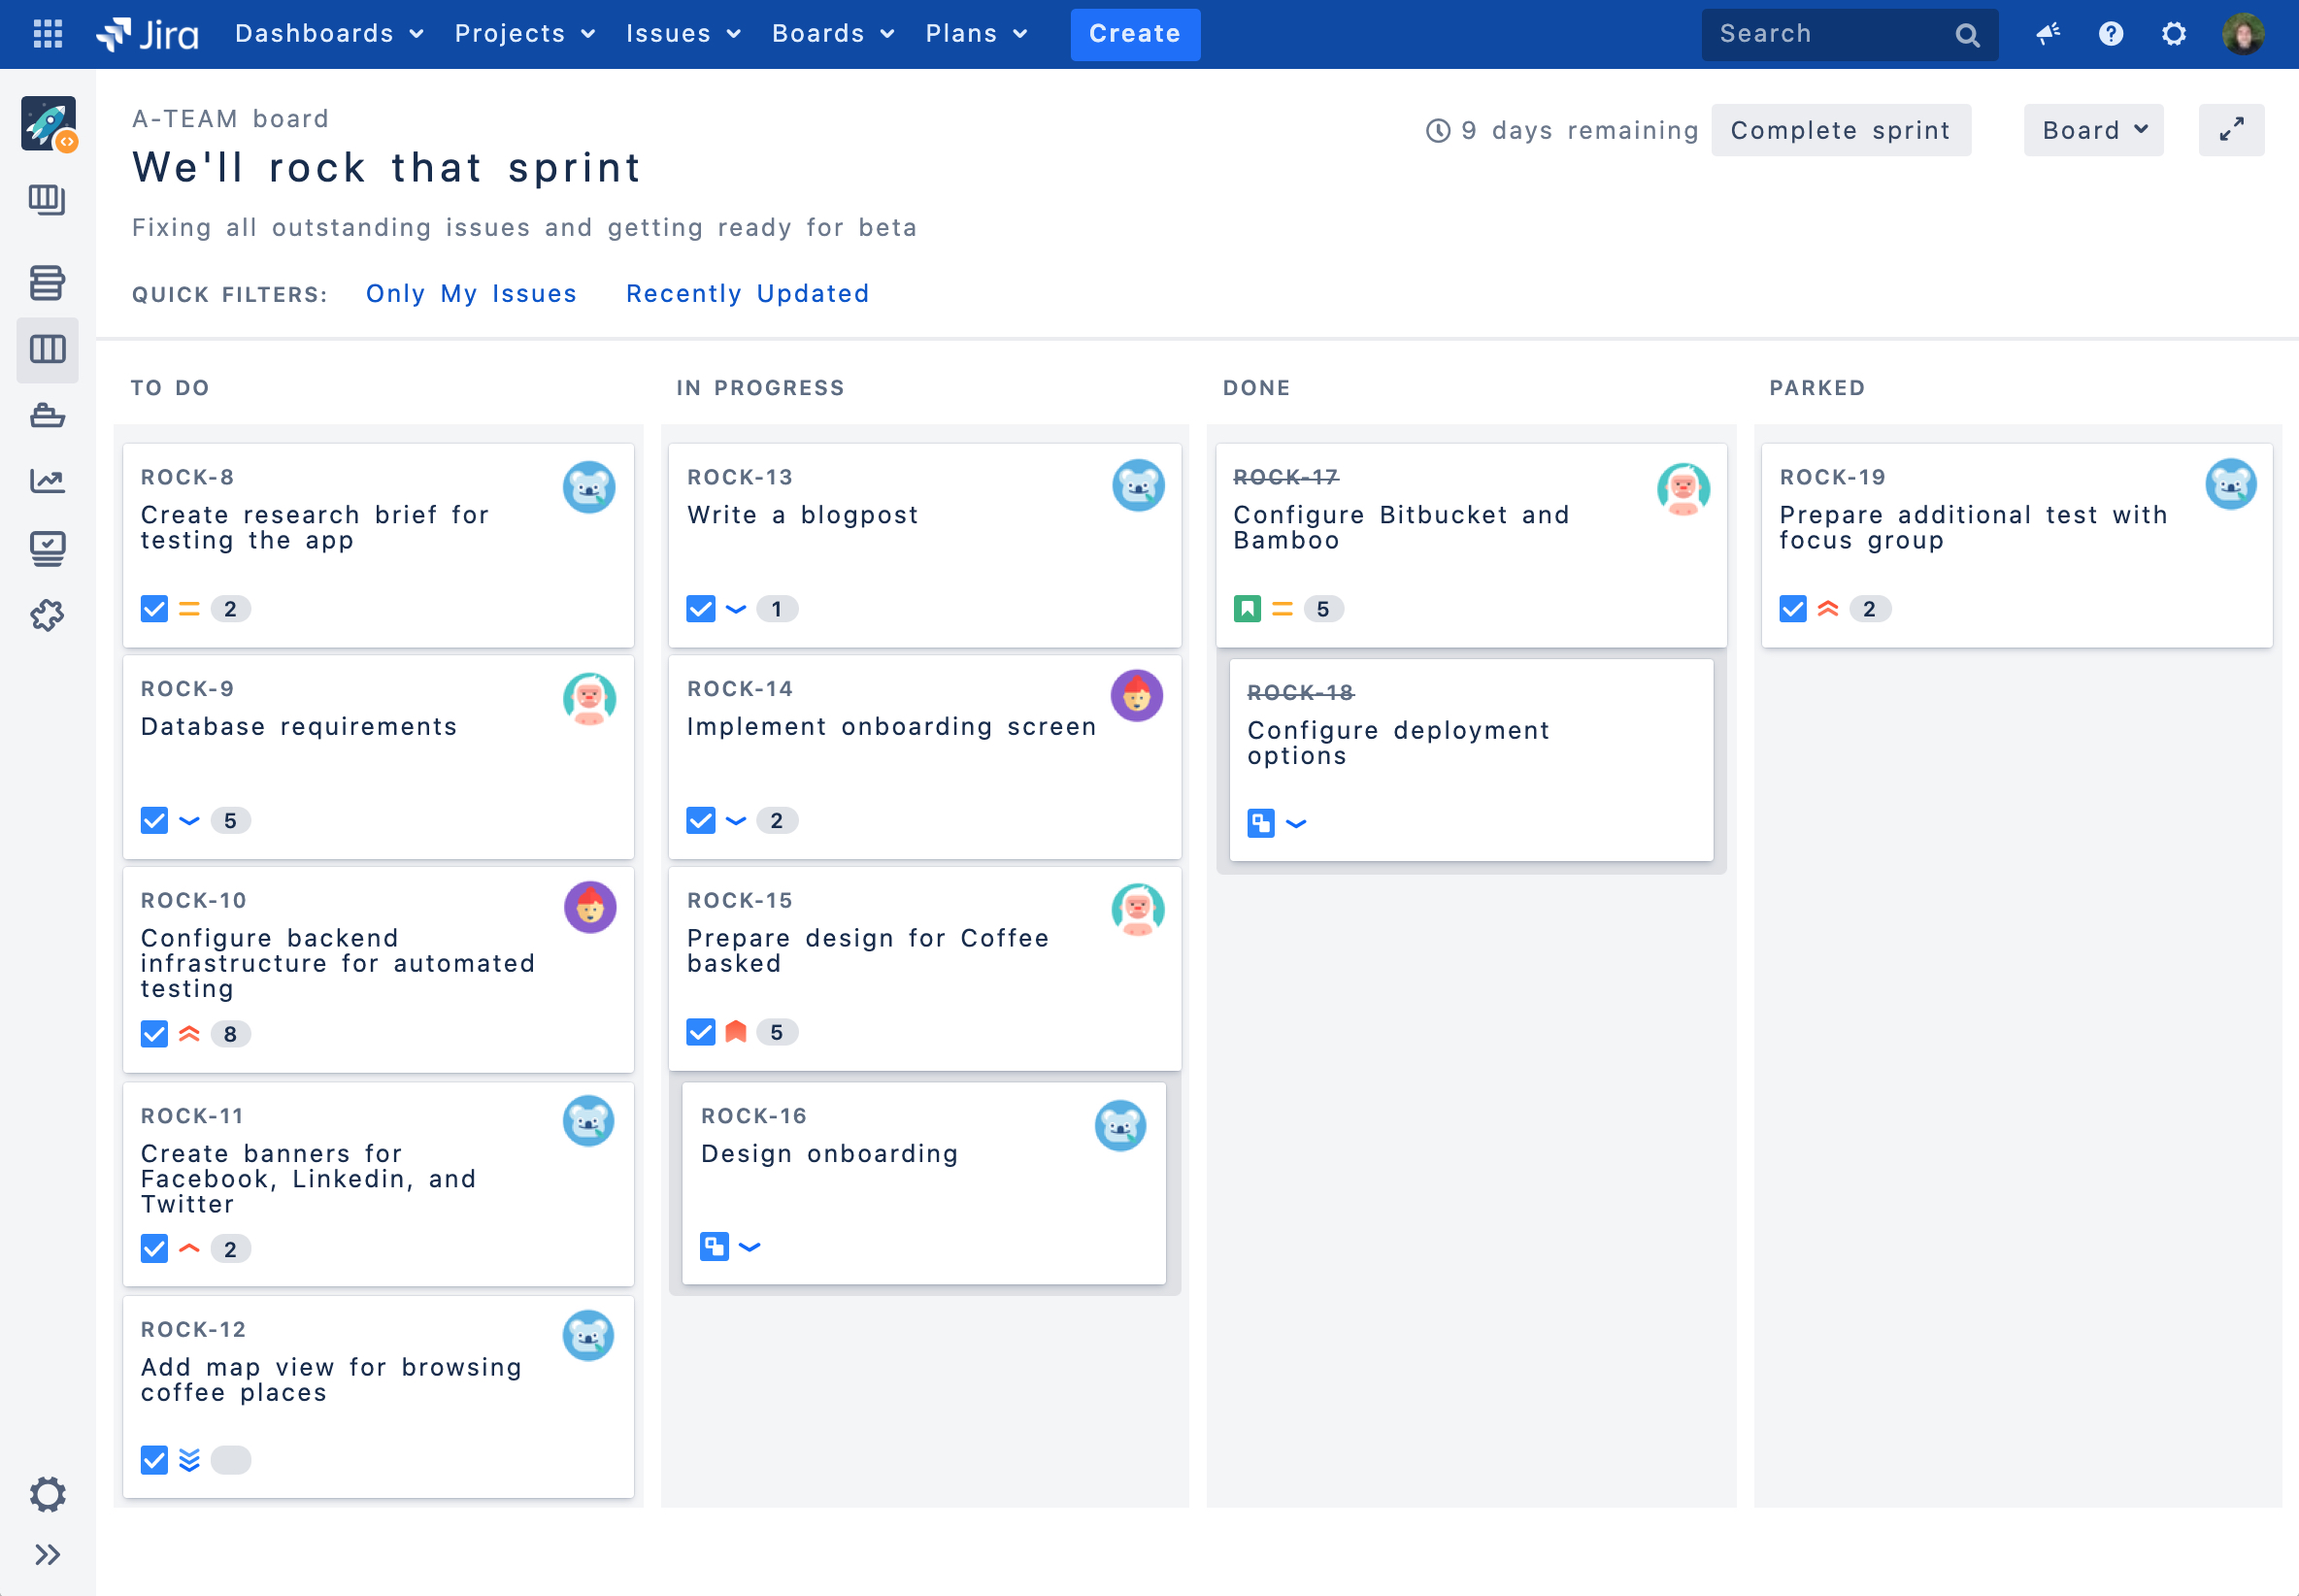Screen dimensions: 2299x1596
Task: Toggle checkbox on ROCK-8 task card
Action: pyautogui.click(x=153, y=608)
